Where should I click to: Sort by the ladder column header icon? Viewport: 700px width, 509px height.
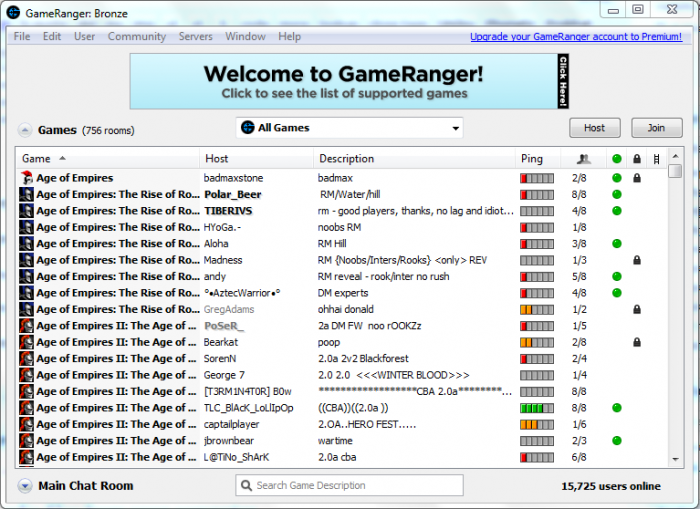[x=656, y=159]
